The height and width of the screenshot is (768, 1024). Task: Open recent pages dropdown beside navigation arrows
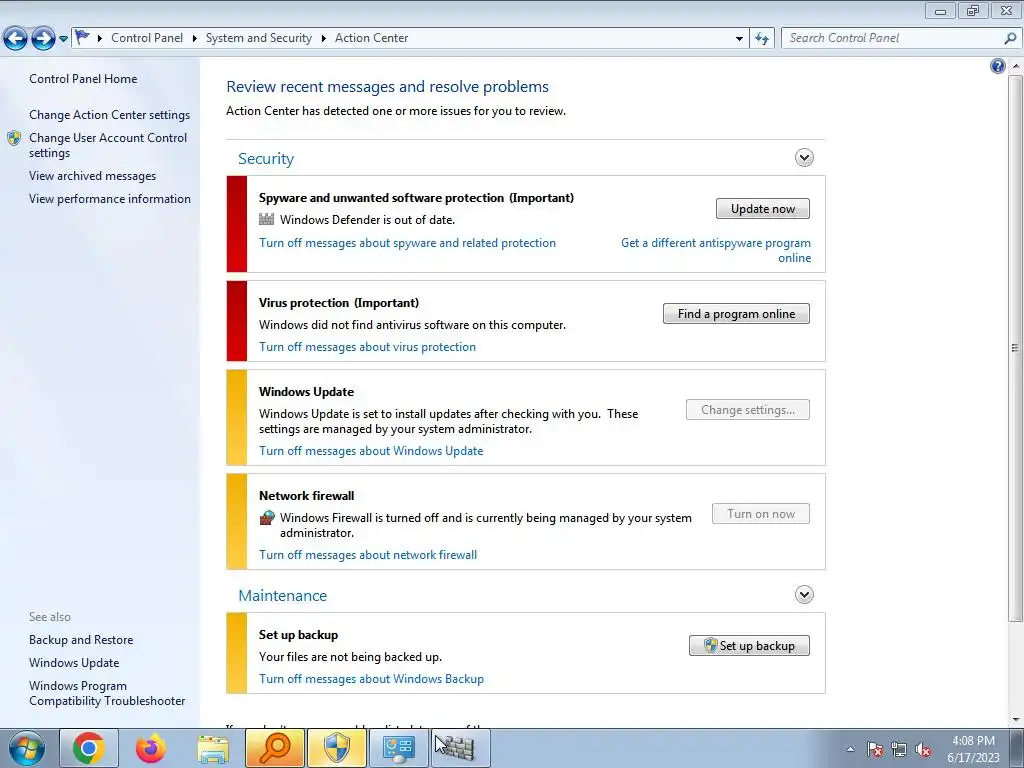(63, 39)
